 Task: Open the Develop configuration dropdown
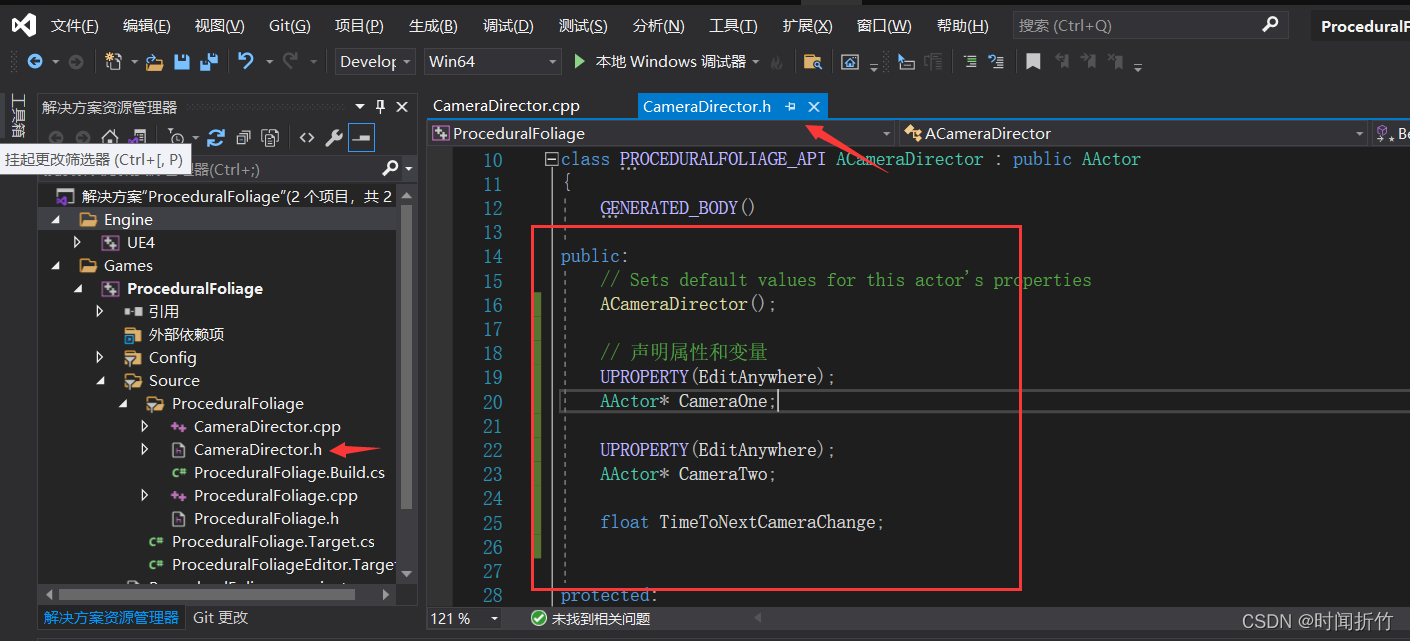pyautogui.click(x=375, y=62)
